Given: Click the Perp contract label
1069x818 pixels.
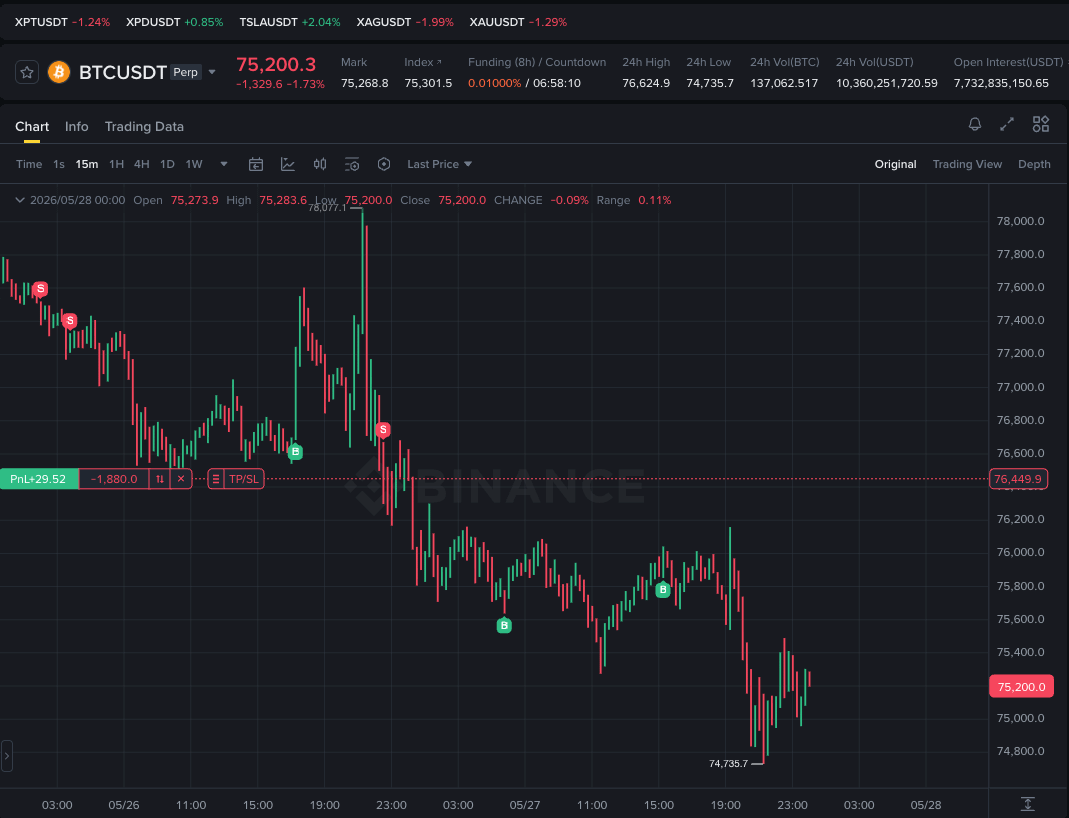Looking at the screenshot, I should click(185, 72).
